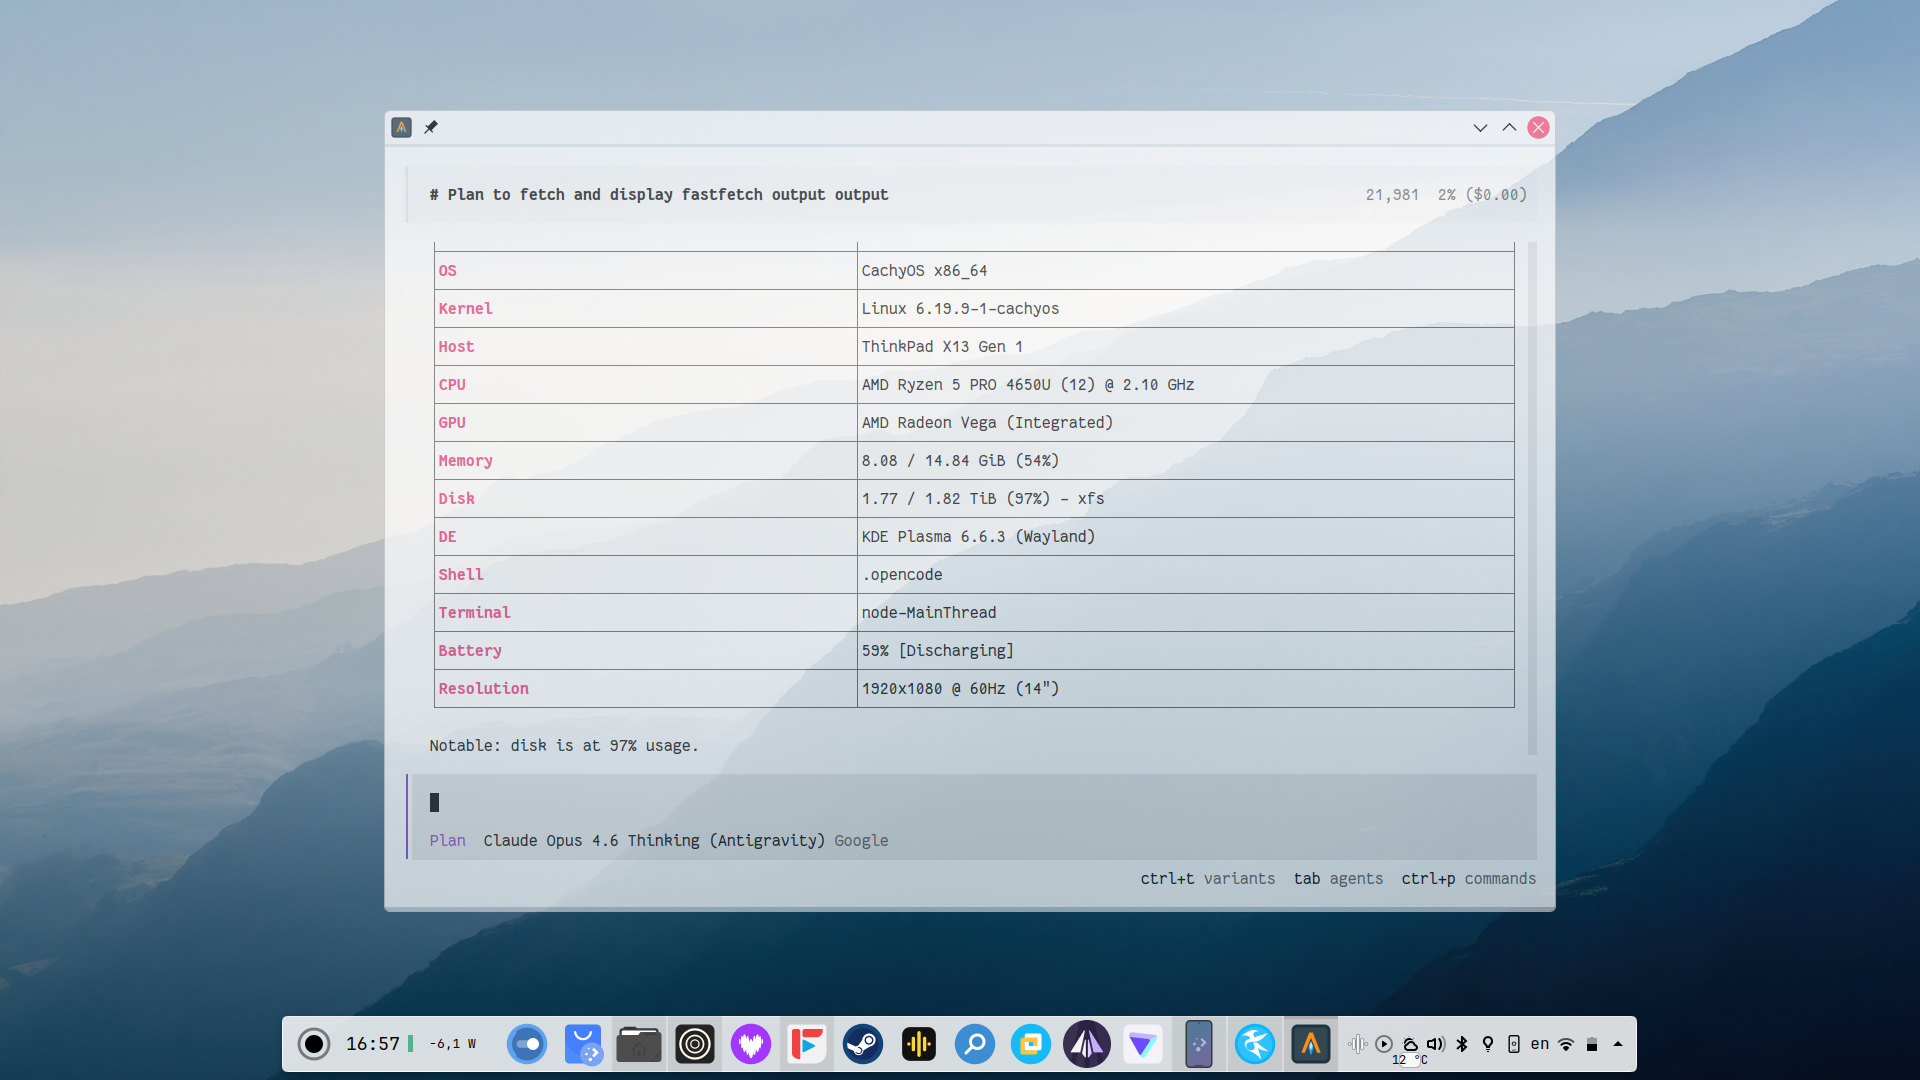Click the titlebar down chevron
Screen dimensions: 1920x1080
[1480, 127]
